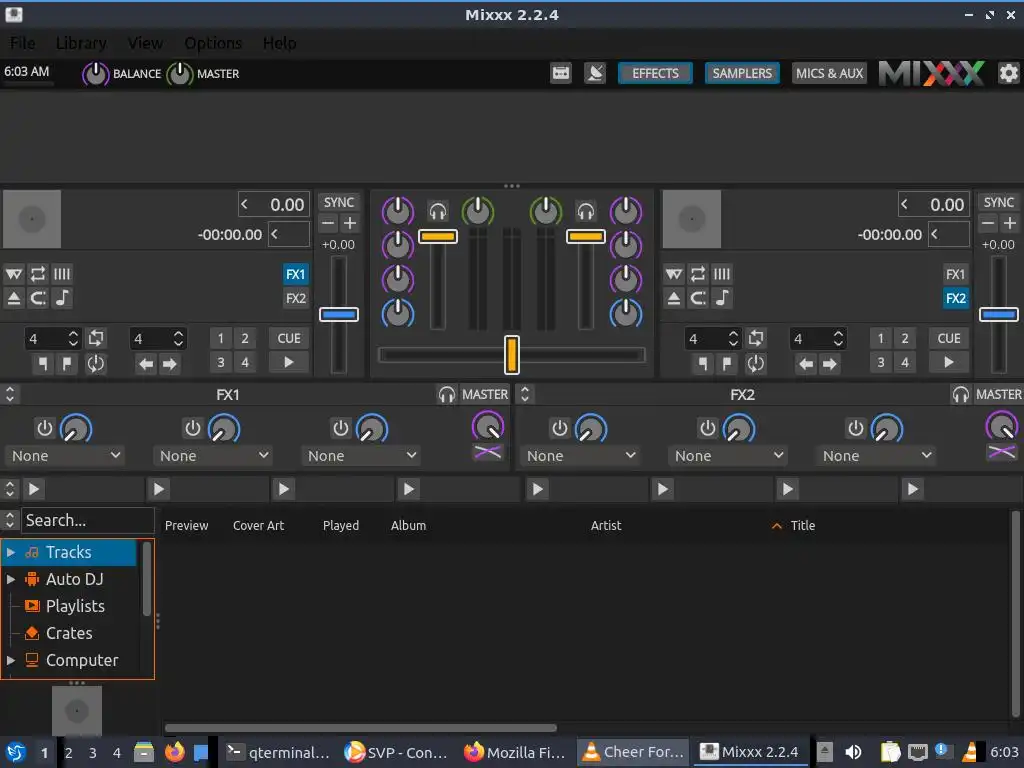Enable first effect in FX1 unit
Screen dimensions: 1024x768
point(44,428)
